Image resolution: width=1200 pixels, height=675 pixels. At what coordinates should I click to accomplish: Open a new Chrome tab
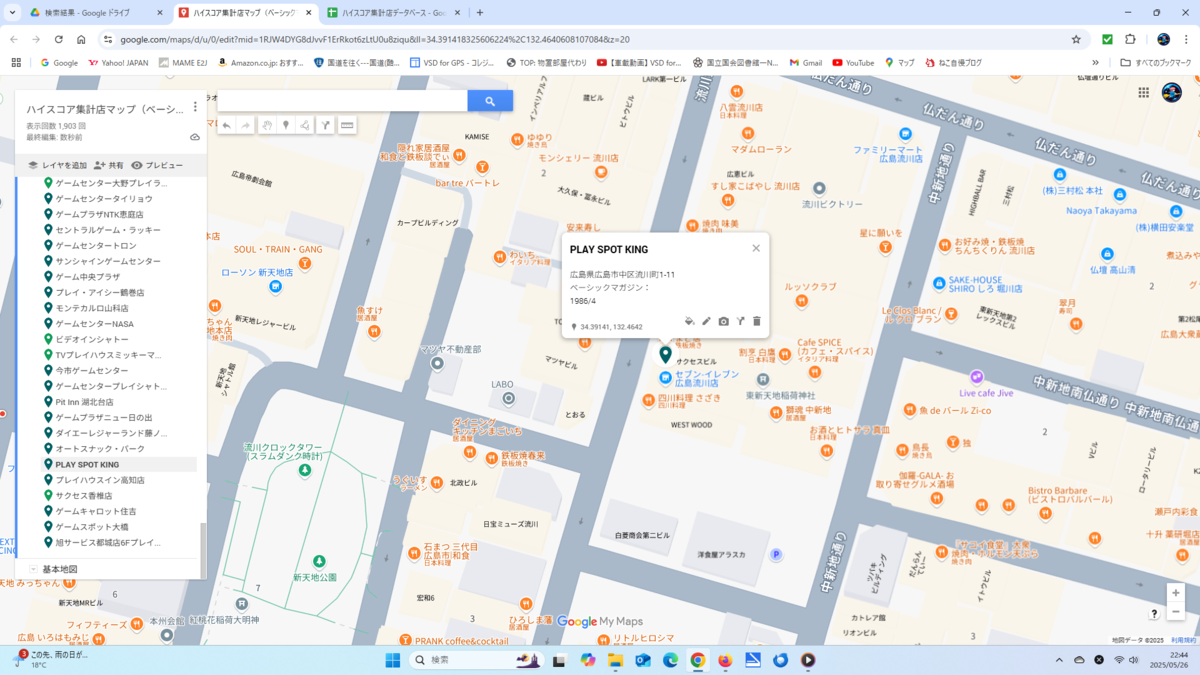(480, 13)
